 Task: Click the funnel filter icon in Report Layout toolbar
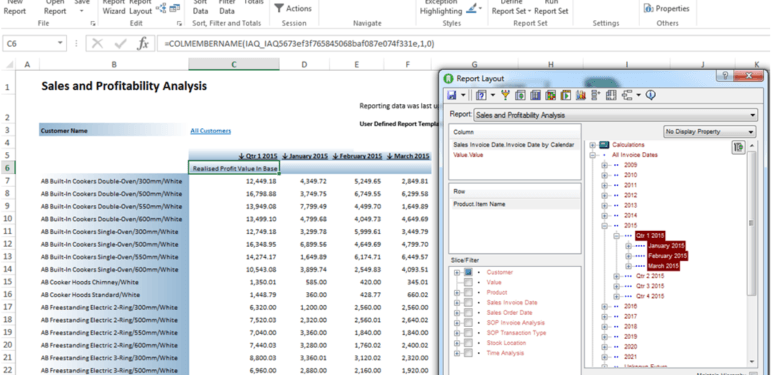(x=506, y=95)
